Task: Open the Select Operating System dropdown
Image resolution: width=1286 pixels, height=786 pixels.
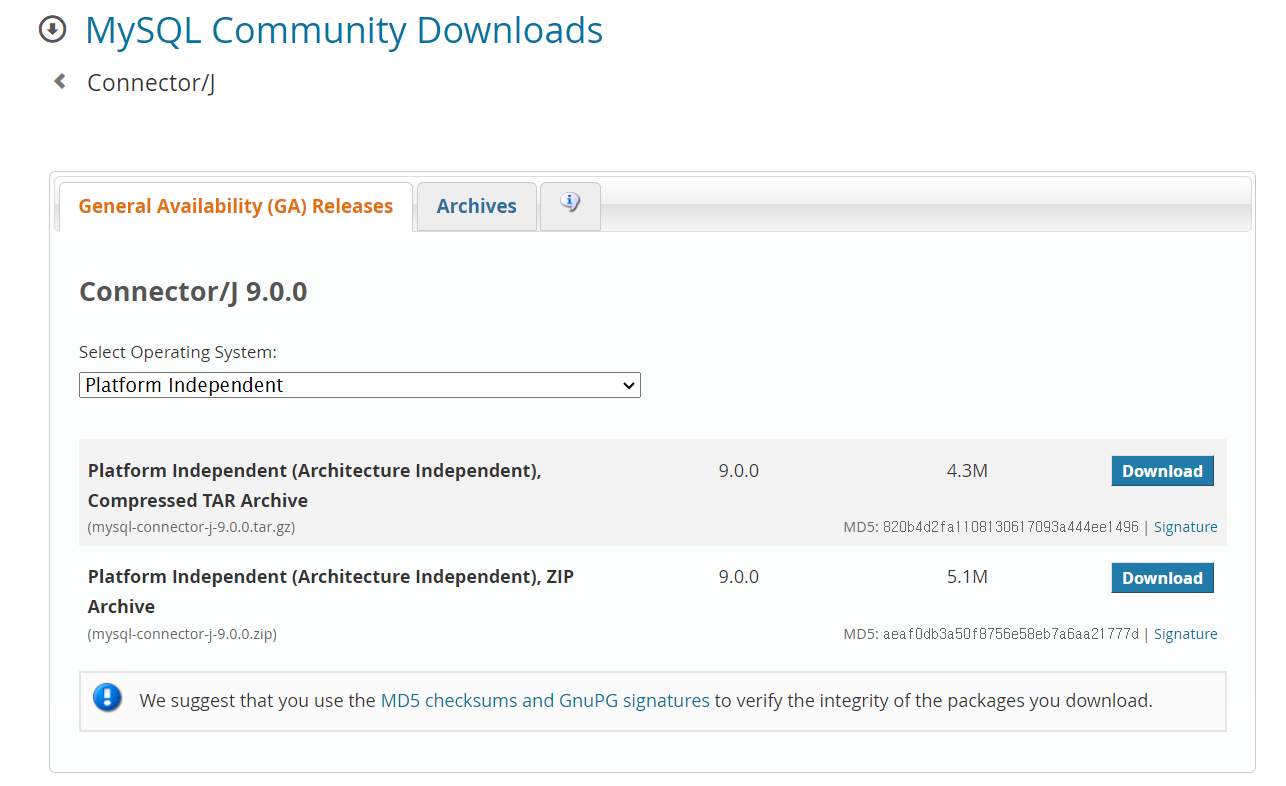Action: pos(360,385)
